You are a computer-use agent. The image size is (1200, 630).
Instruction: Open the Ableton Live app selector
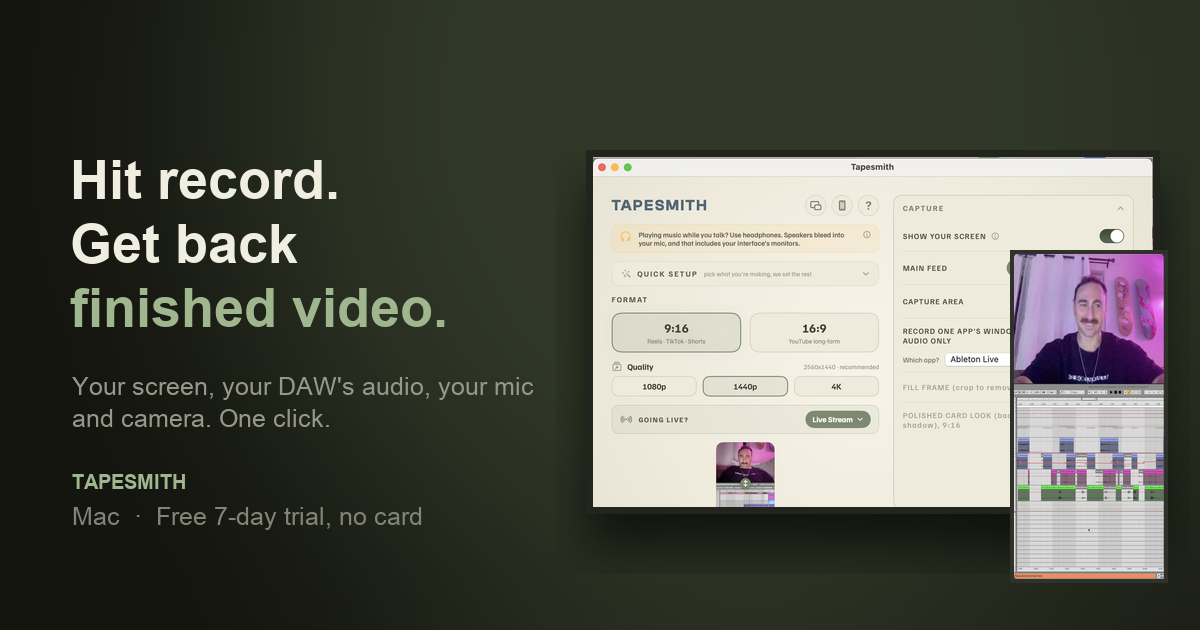977,359
